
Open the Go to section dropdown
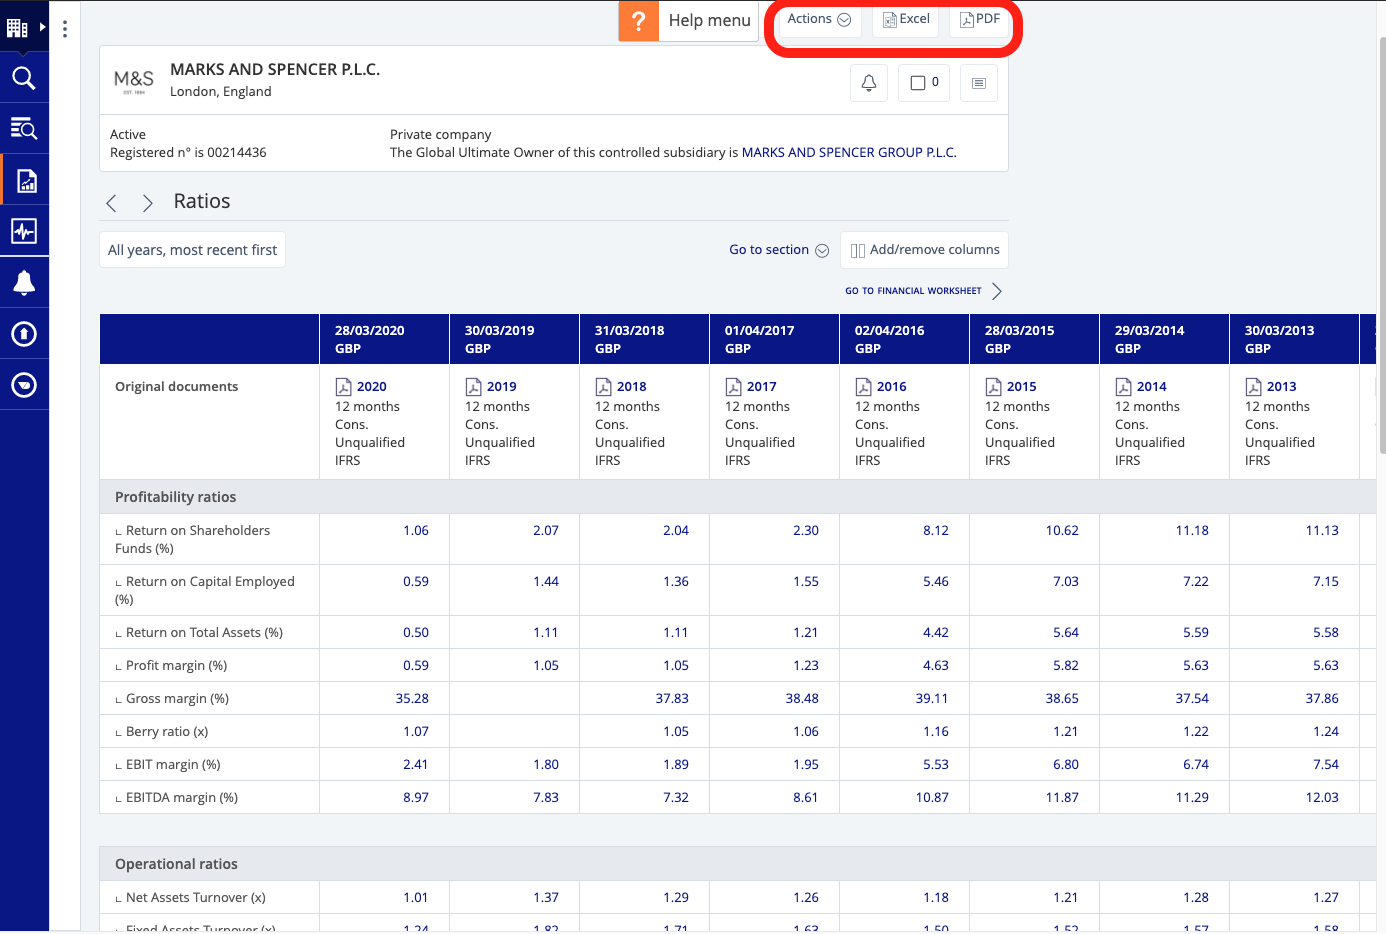[x=778, y=250]
